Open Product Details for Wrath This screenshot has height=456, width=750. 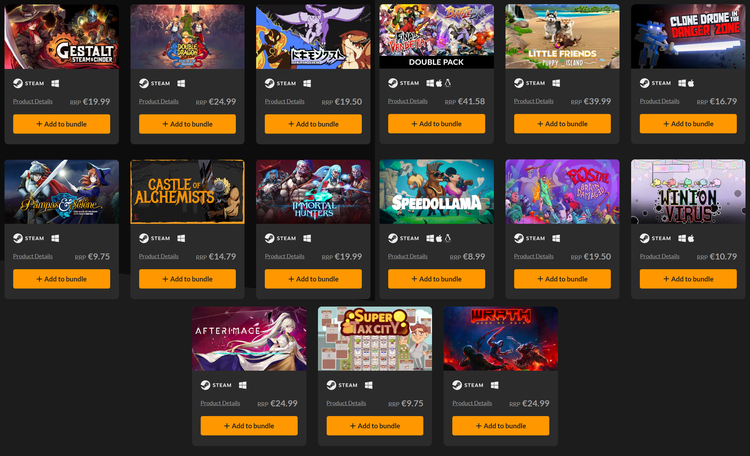point(472,403)
